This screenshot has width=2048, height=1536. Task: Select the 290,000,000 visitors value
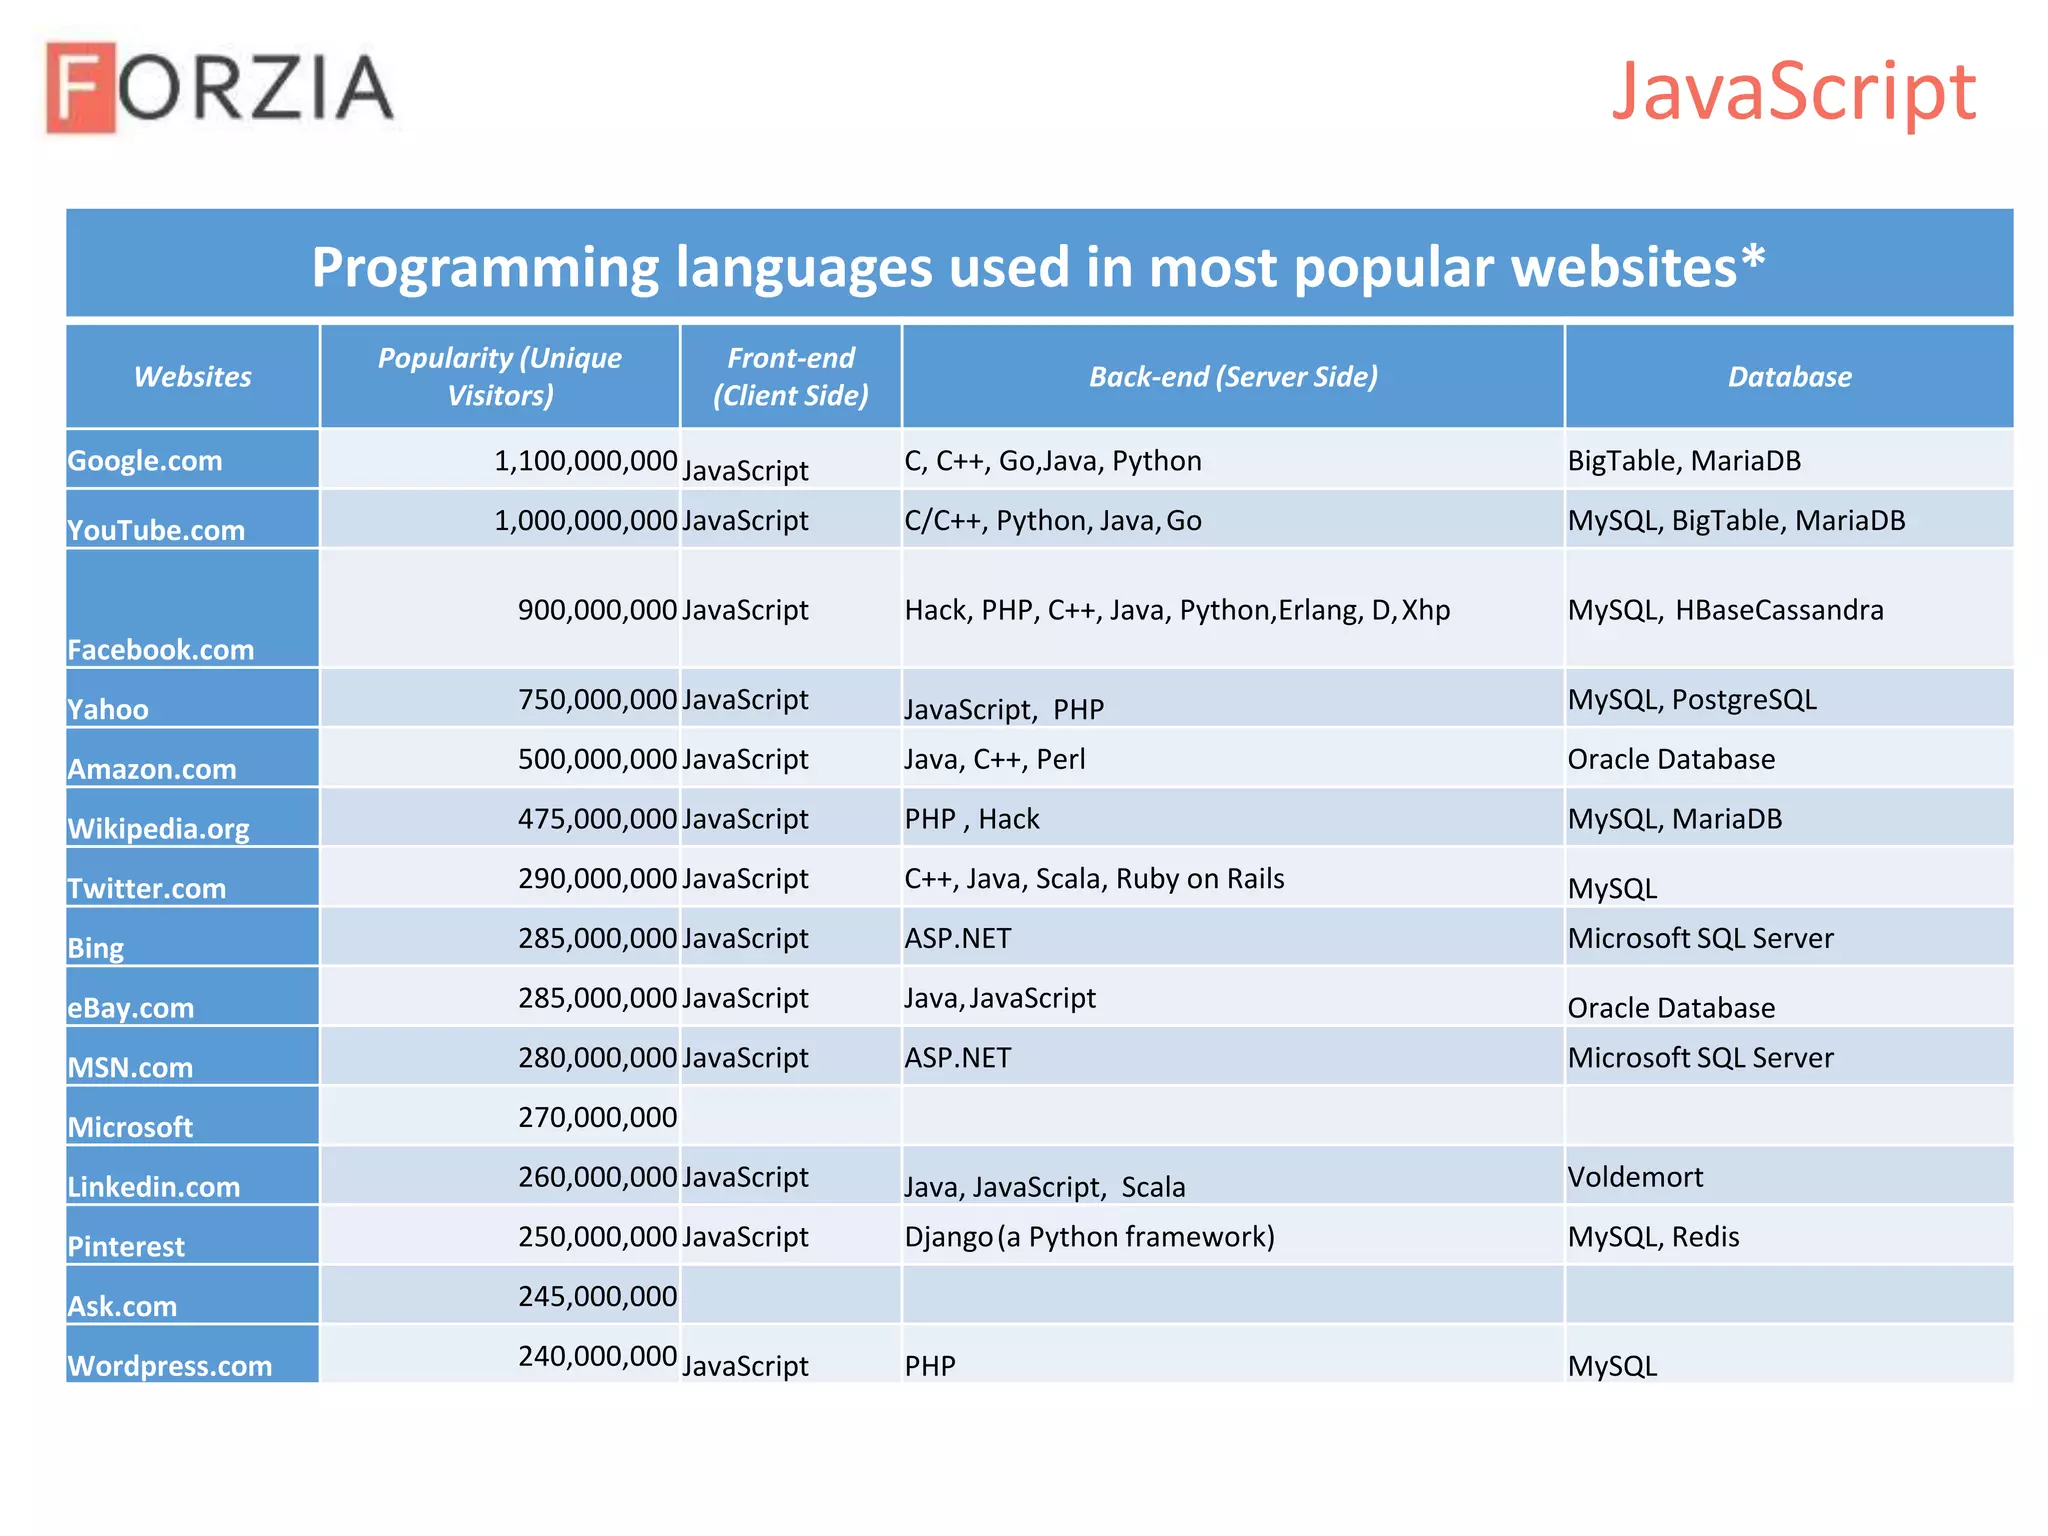coord(598,879)
